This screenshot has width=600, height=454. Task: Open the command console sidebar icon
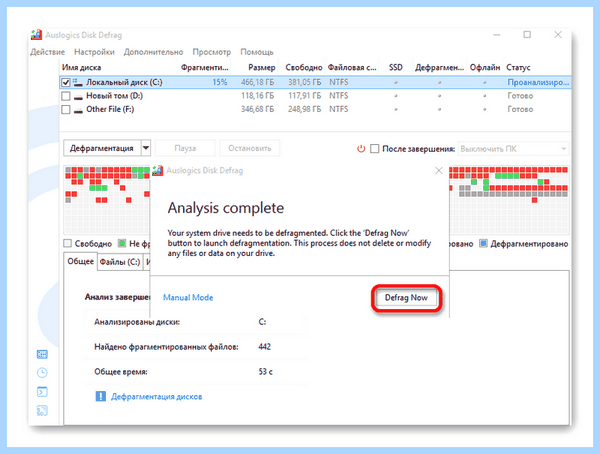point(42,392)
